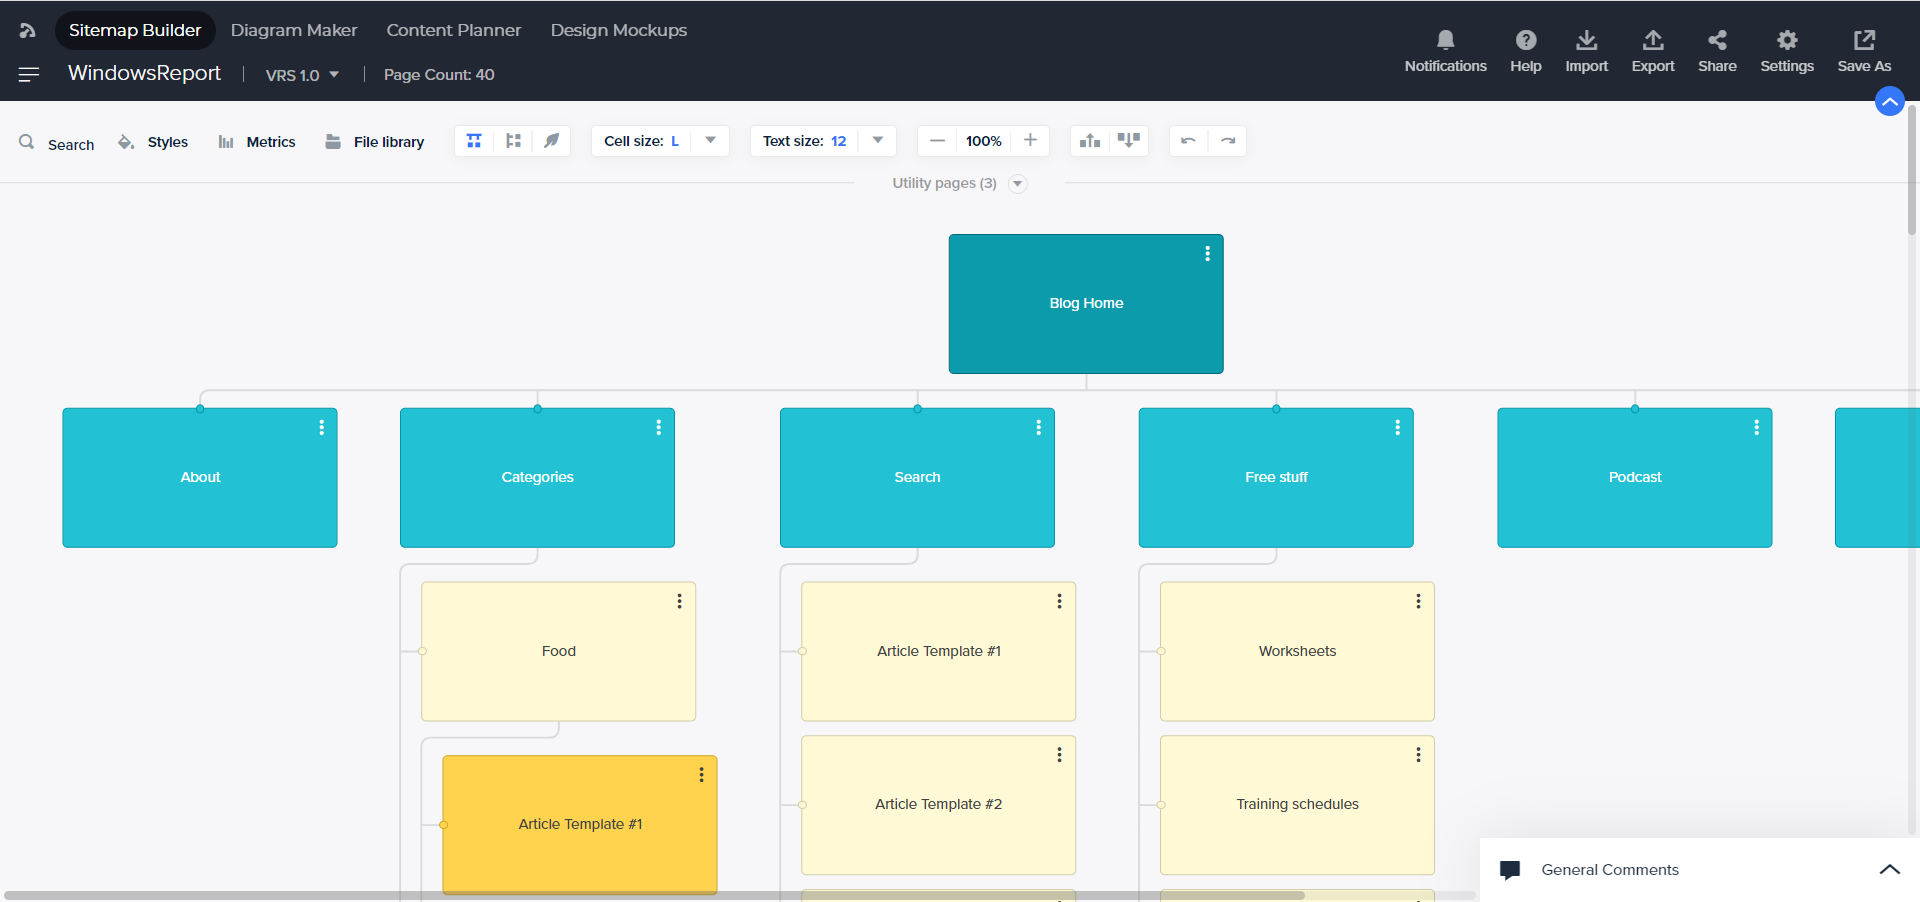The width and height of the screenshot is (1920, 902).
Task: Open Blog Home card options menu
Action: [x=1207, y=254]
